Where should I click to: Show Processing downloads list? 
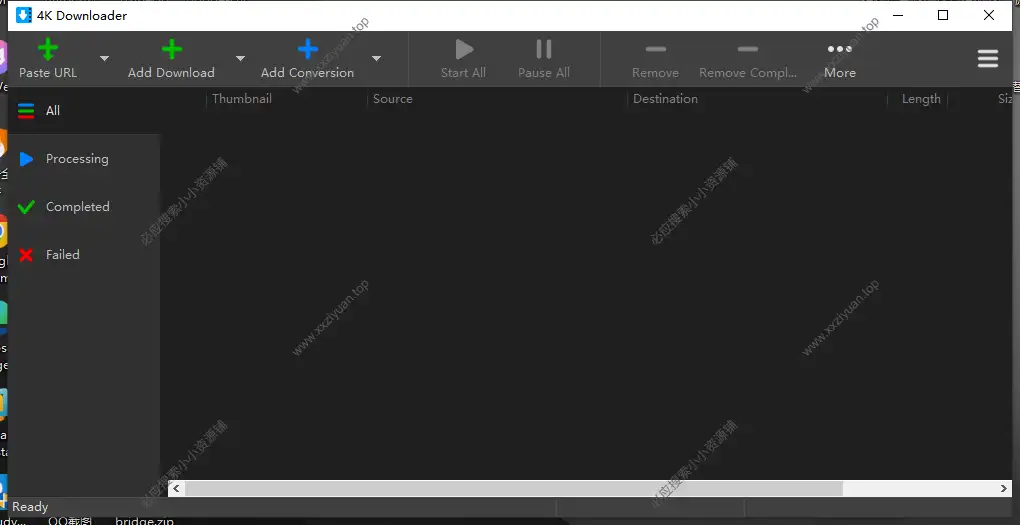click(x=84, y=159)
